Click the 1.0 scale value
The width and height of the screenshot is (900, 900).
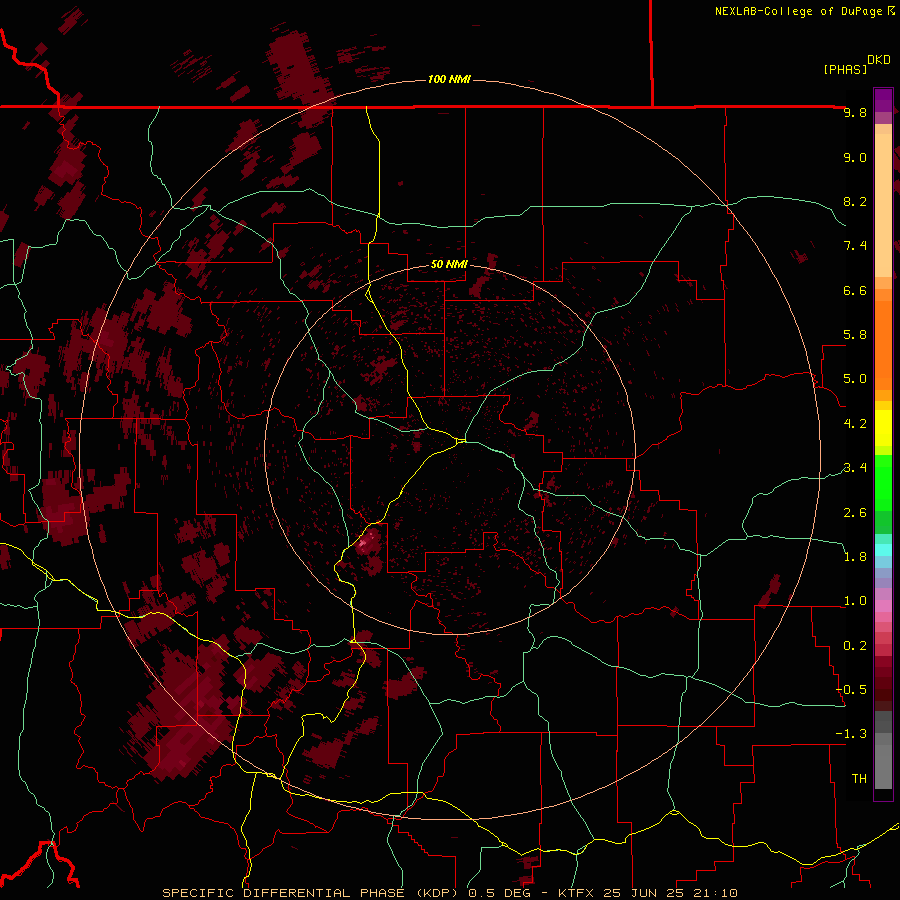855,601
